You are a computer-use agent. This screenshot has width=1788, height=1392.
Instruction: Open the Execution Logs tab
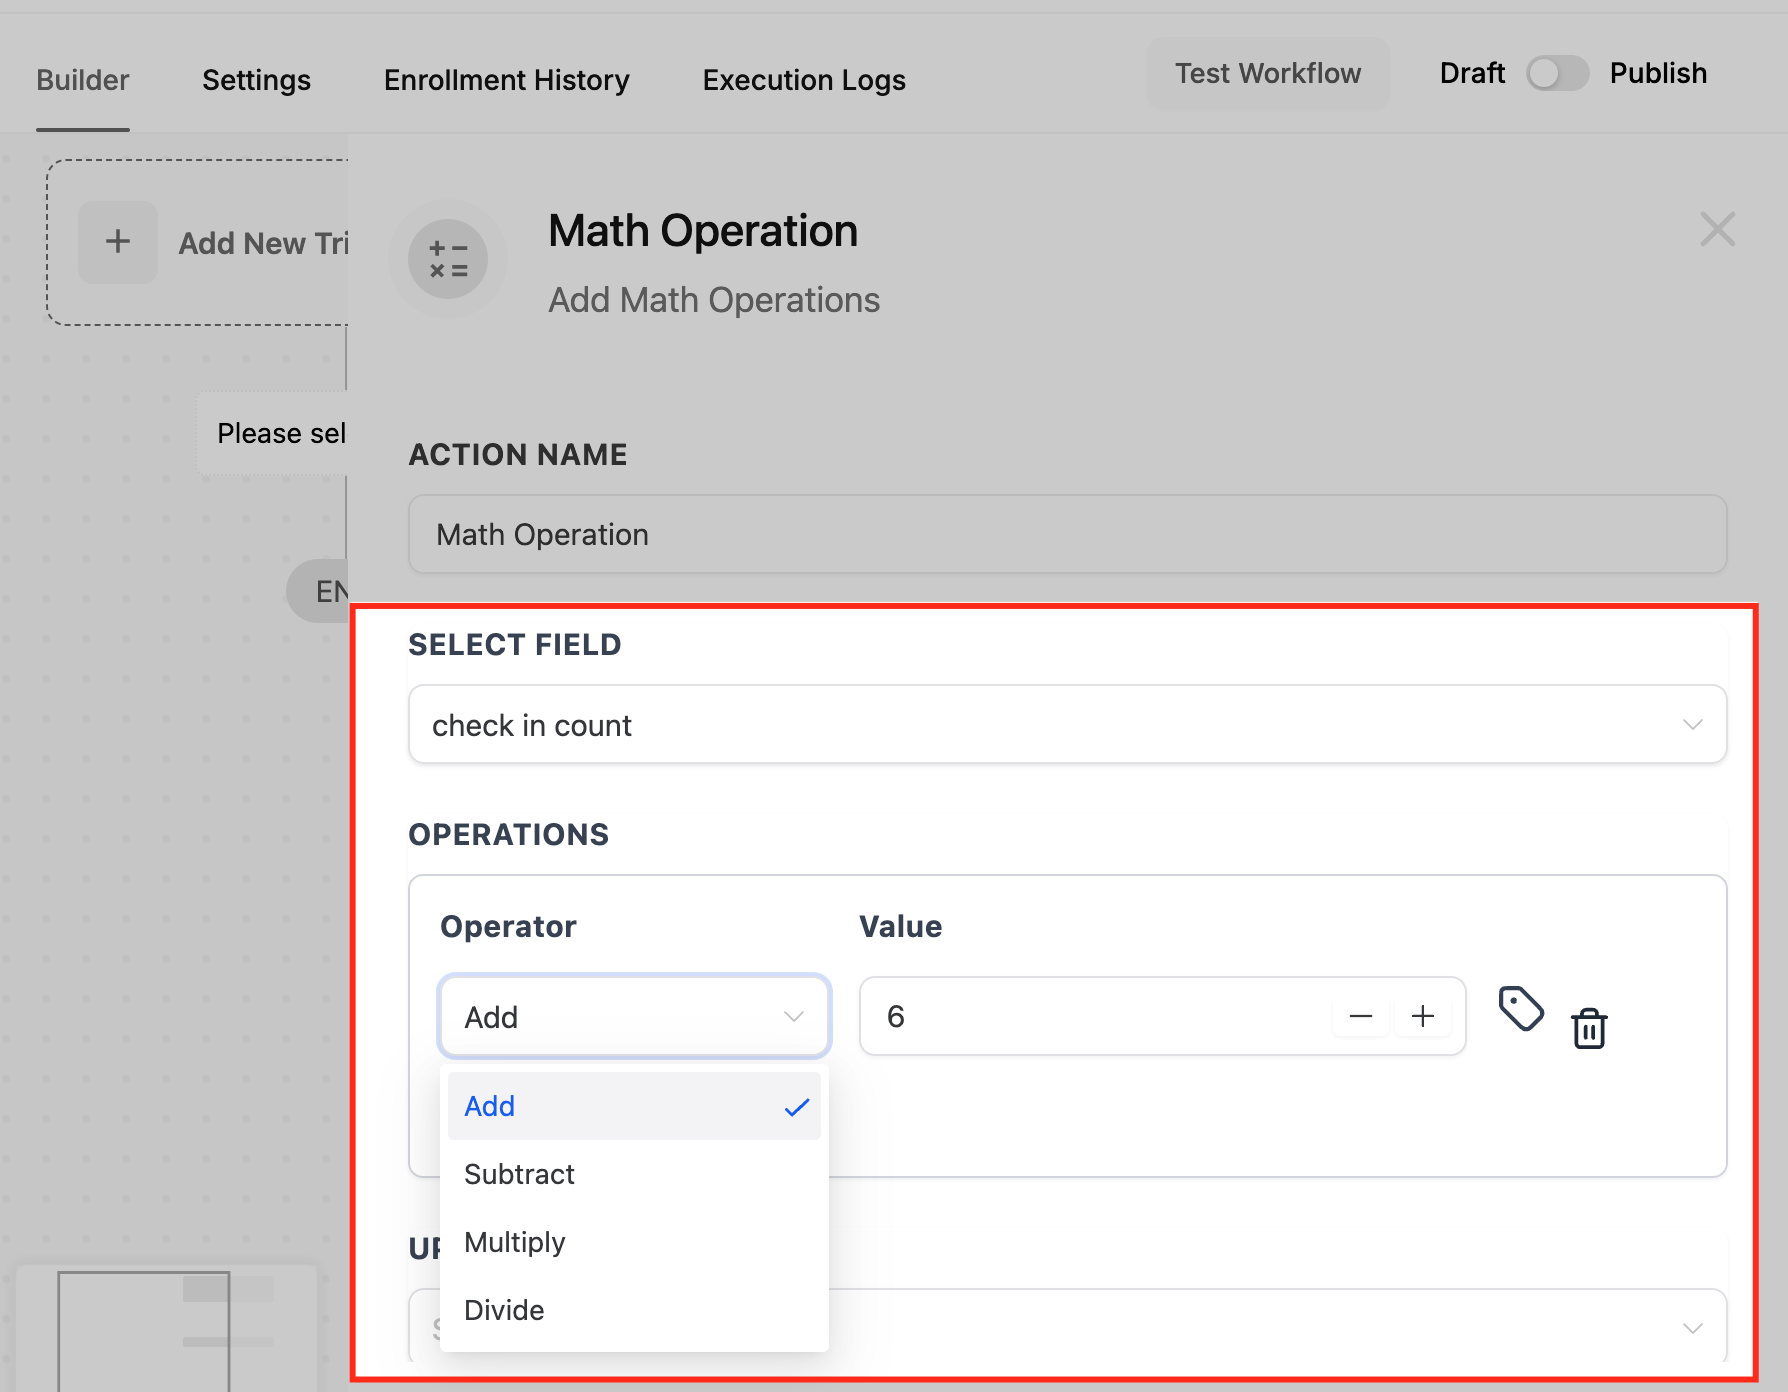(x=804, y=80)
